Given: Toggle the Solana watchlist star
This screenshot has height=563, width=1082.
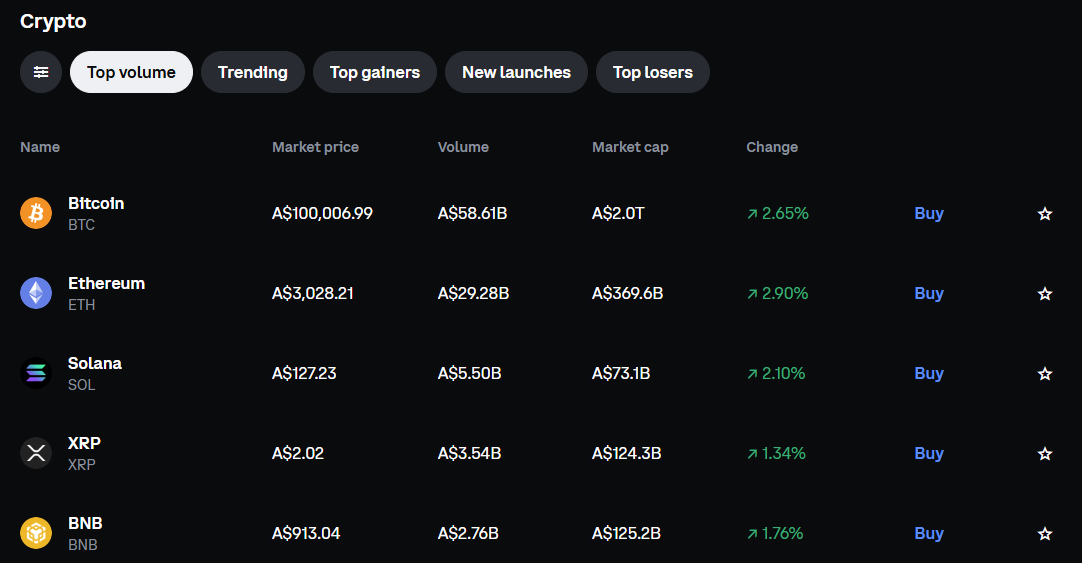Looking at the screenshot, I should click(1045, 373).
